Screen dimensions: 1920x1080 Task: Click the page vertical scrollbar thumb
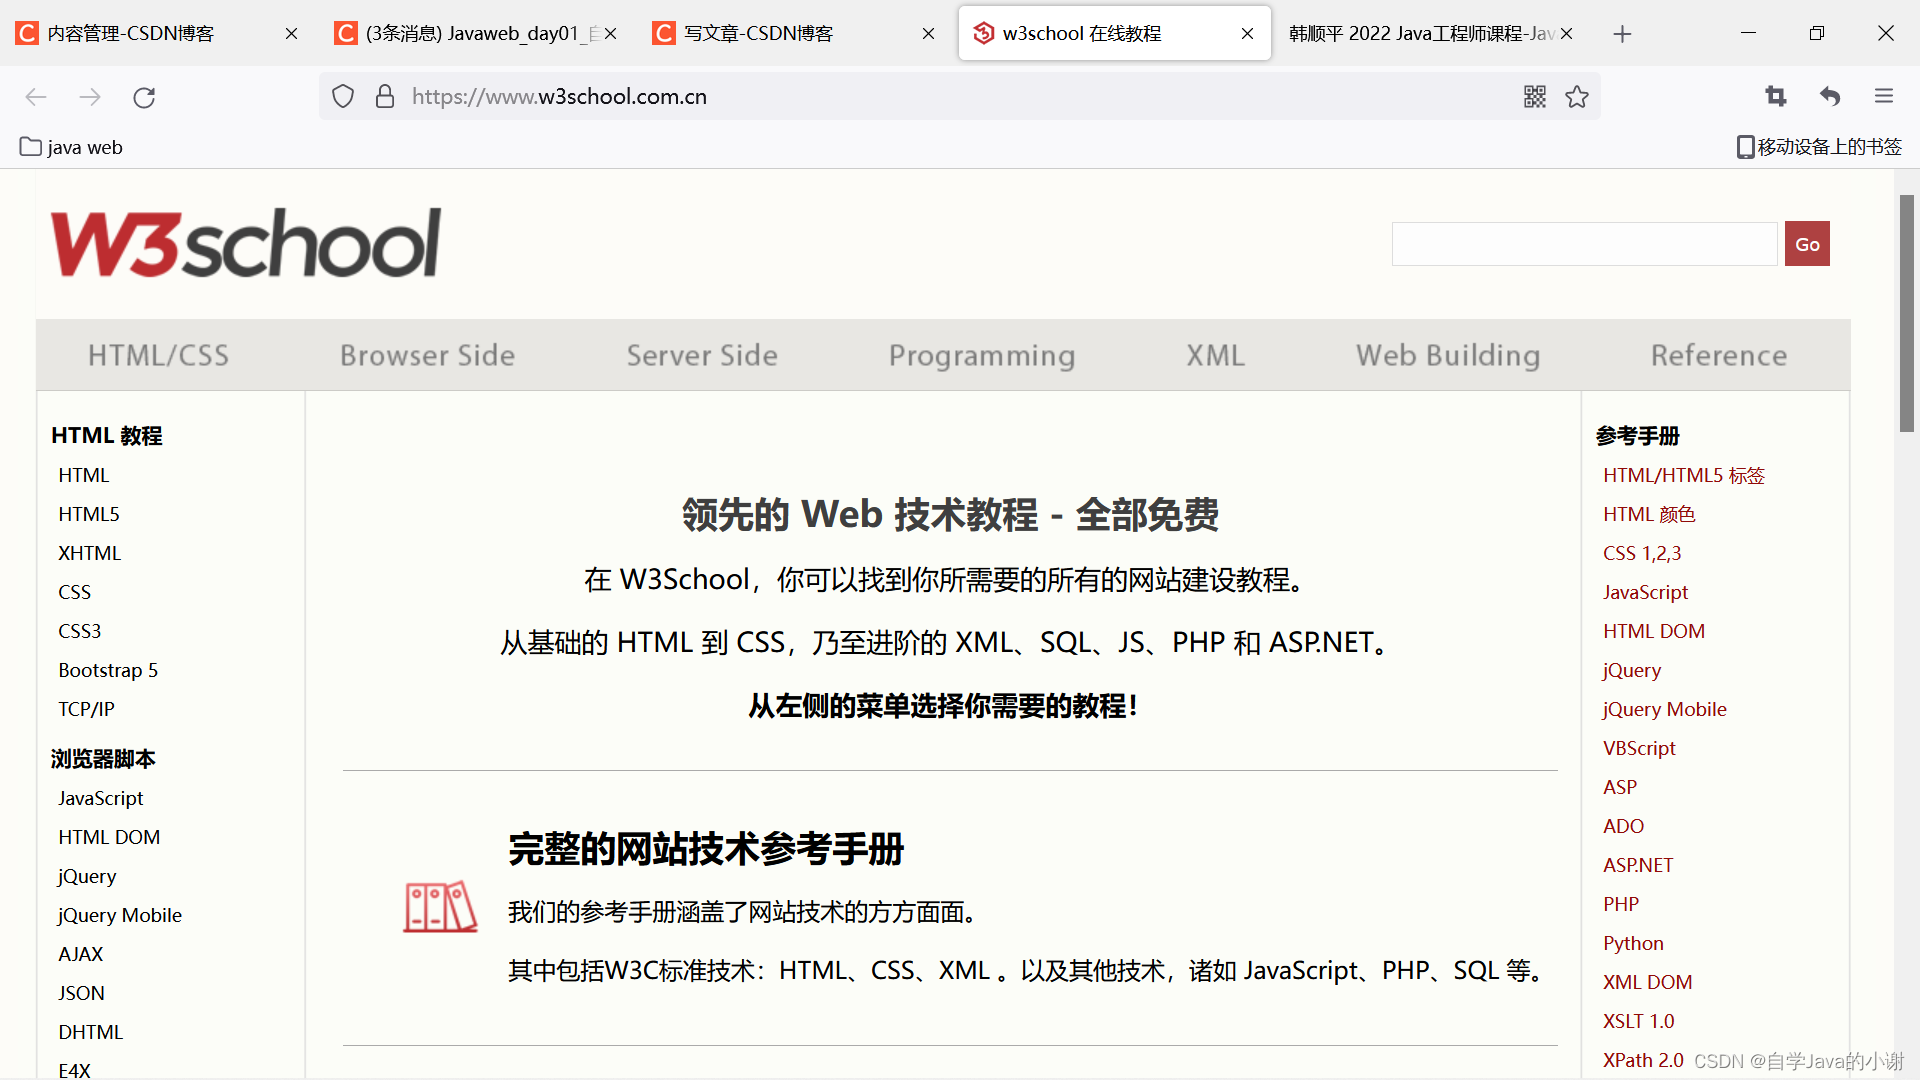coord(1907,313)
